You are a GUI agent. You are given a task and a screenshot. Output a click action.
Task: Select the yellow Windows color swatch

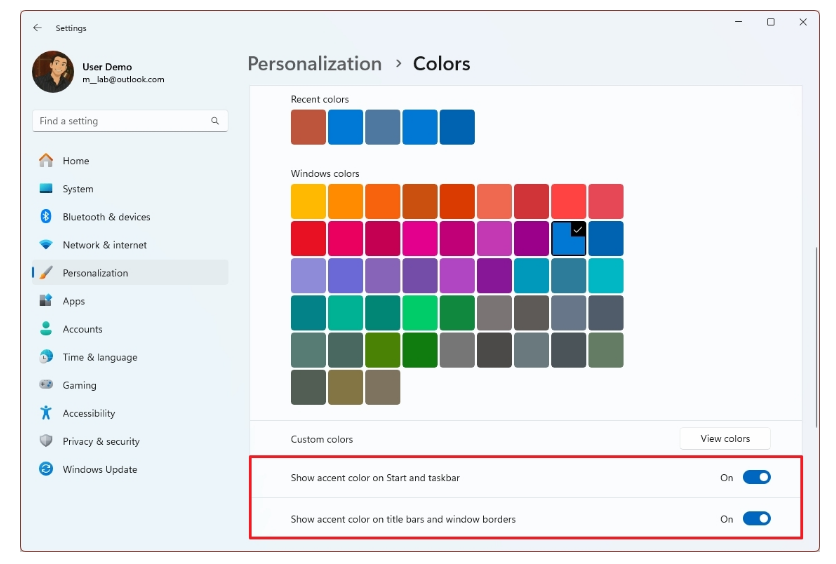[308, 201]
